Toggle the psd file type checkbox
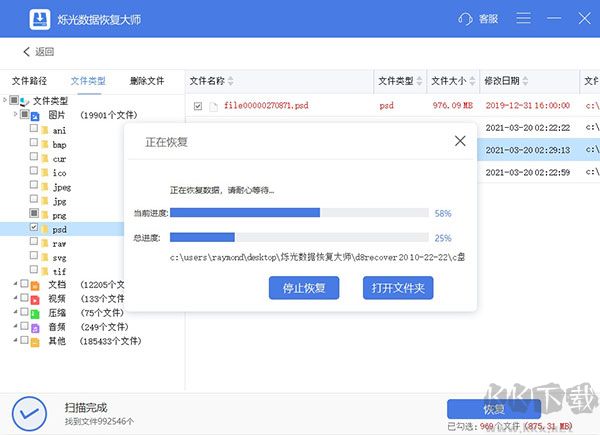Screen dimensions: 600x435 (34, 228)
